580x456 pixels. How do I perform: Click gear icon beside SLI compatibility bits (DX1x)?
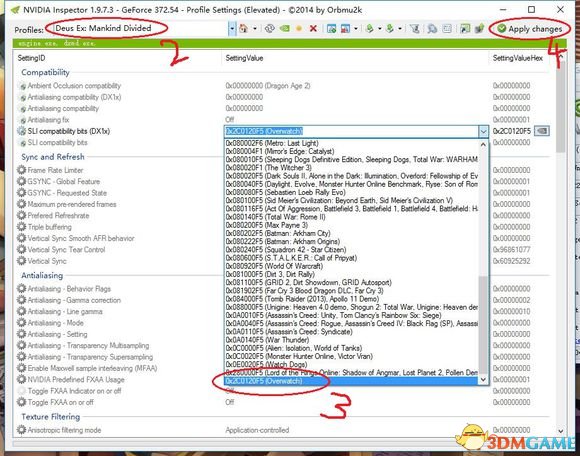[21, 131]
